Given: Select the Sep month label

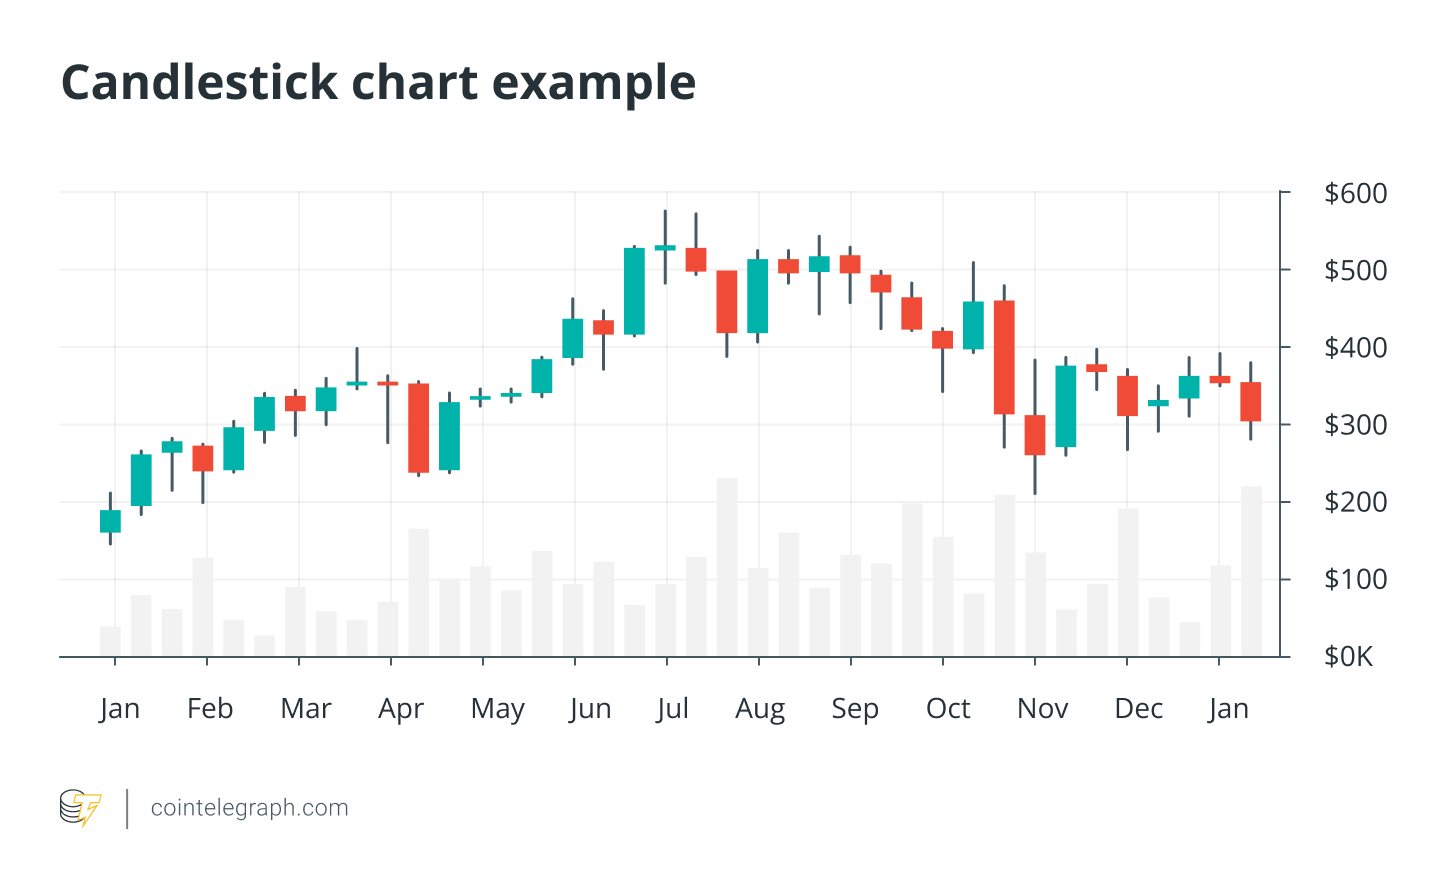Looking at the screenshot, I should click(854, 709).
